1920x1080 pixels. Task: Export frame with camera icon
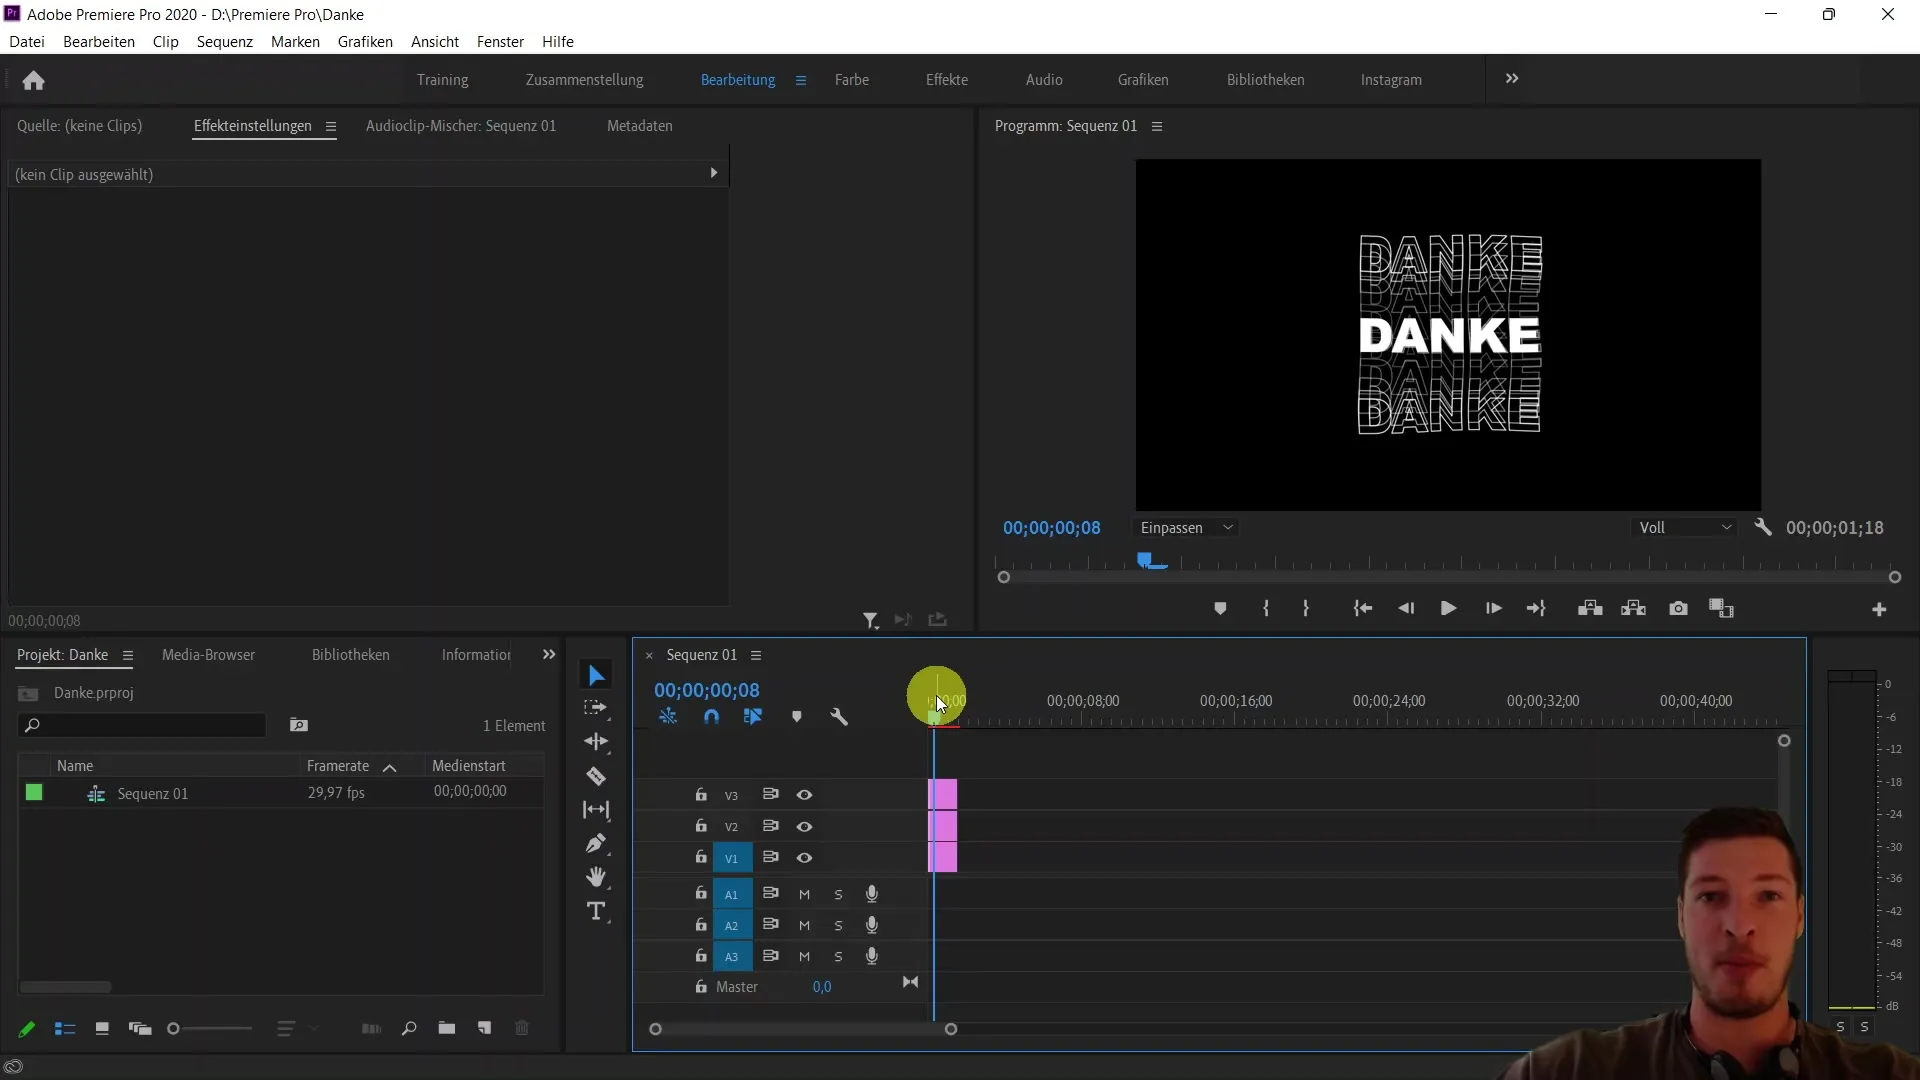point(1679,608)
